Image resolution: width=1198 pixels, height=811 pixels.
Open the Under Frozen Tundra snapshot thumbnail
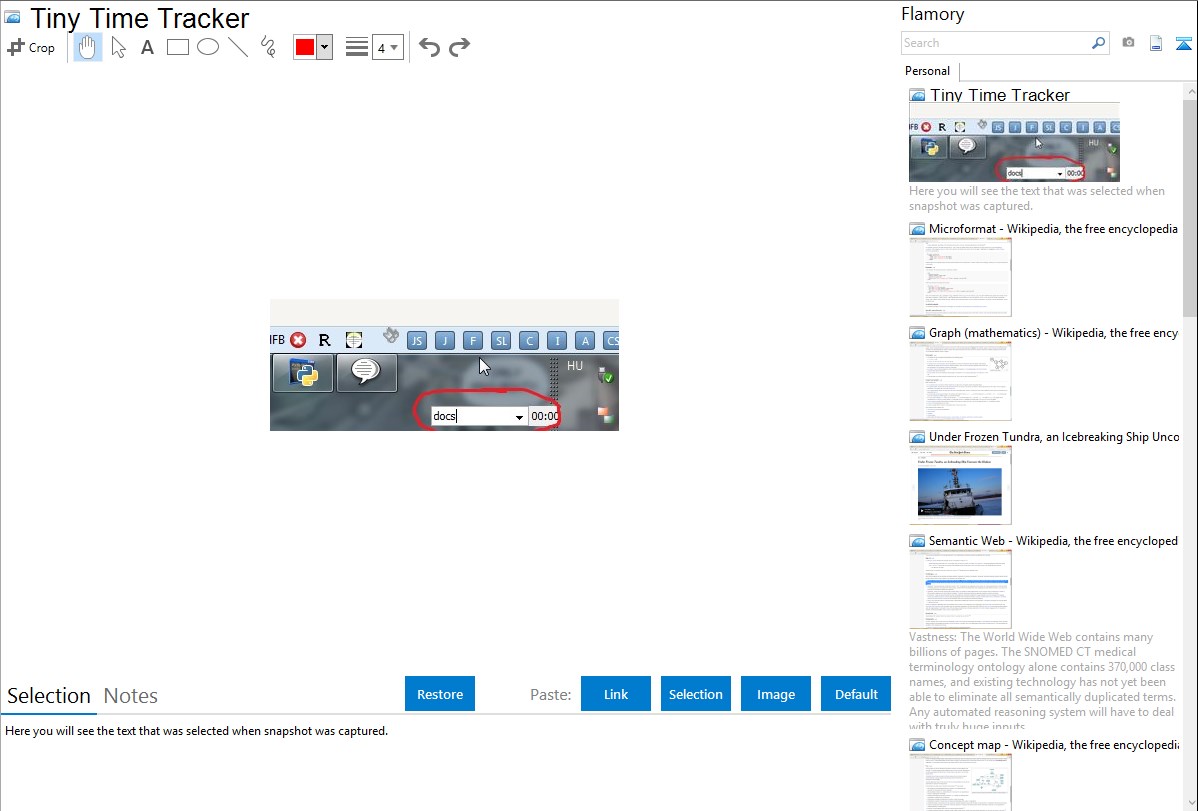(x=960, y=485)
